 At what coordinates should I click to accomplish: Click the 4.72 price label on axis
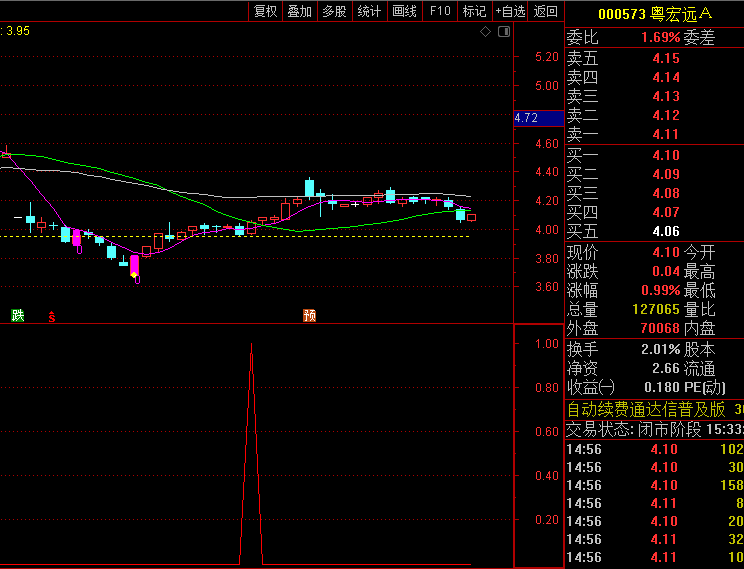[526, 118]
